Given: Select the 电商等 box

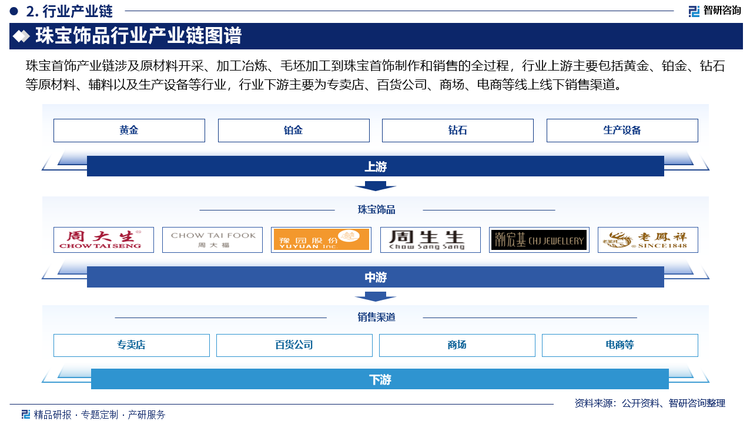Looking at the screenshot, I should [620, 345].
